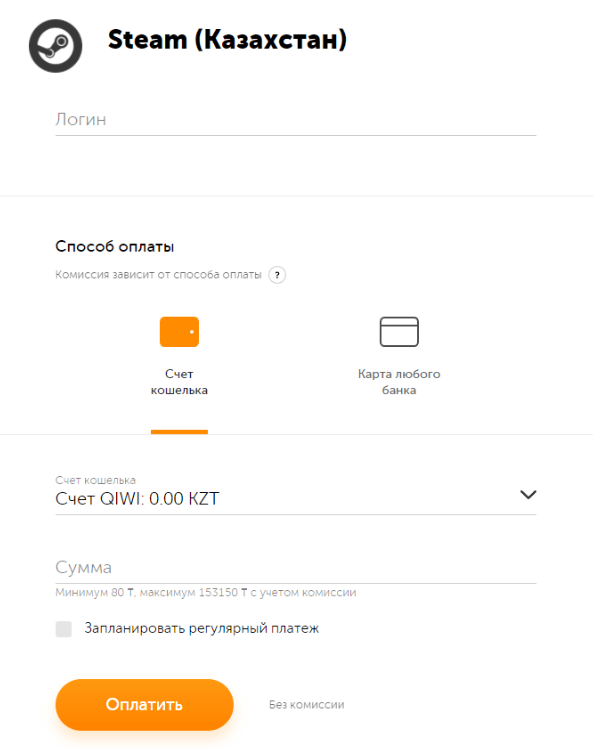Click small "Счет кошелька" dropdown label
This screenshot has width=593, height=748.
tap(95, 480)
